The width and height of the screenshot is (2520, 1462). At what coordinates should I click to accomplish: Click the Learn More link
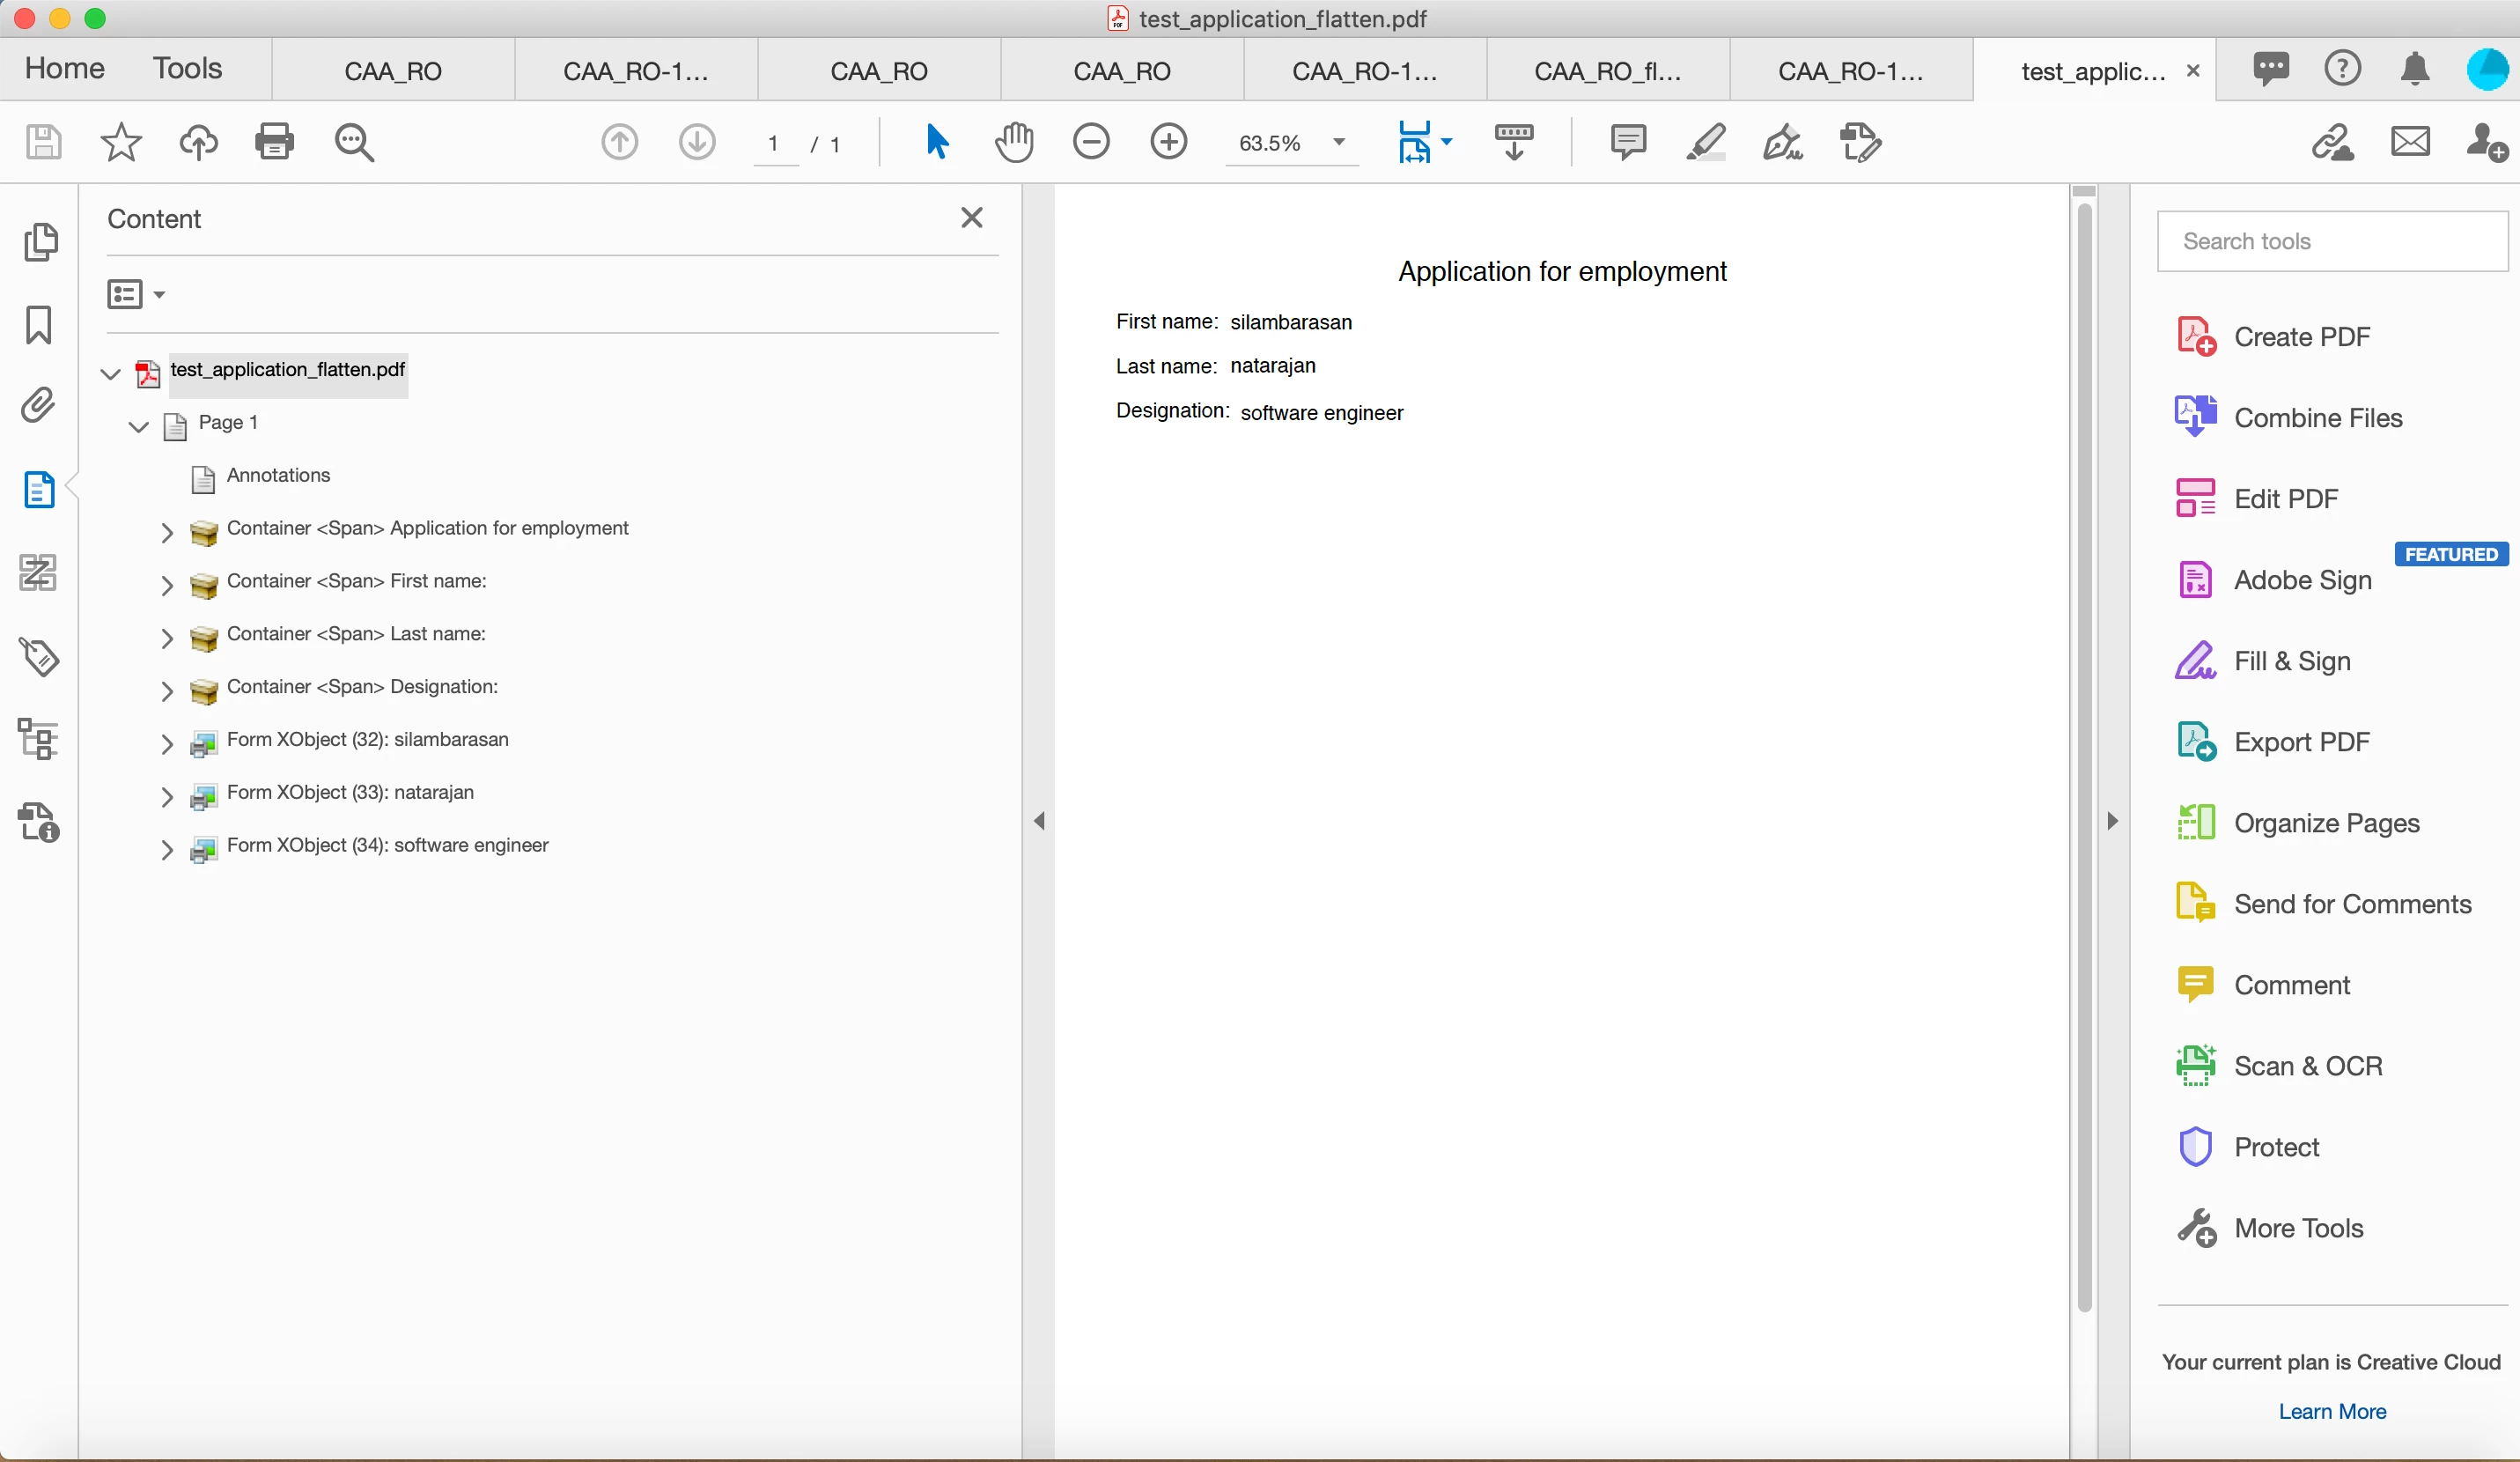click(2332, 1411)
